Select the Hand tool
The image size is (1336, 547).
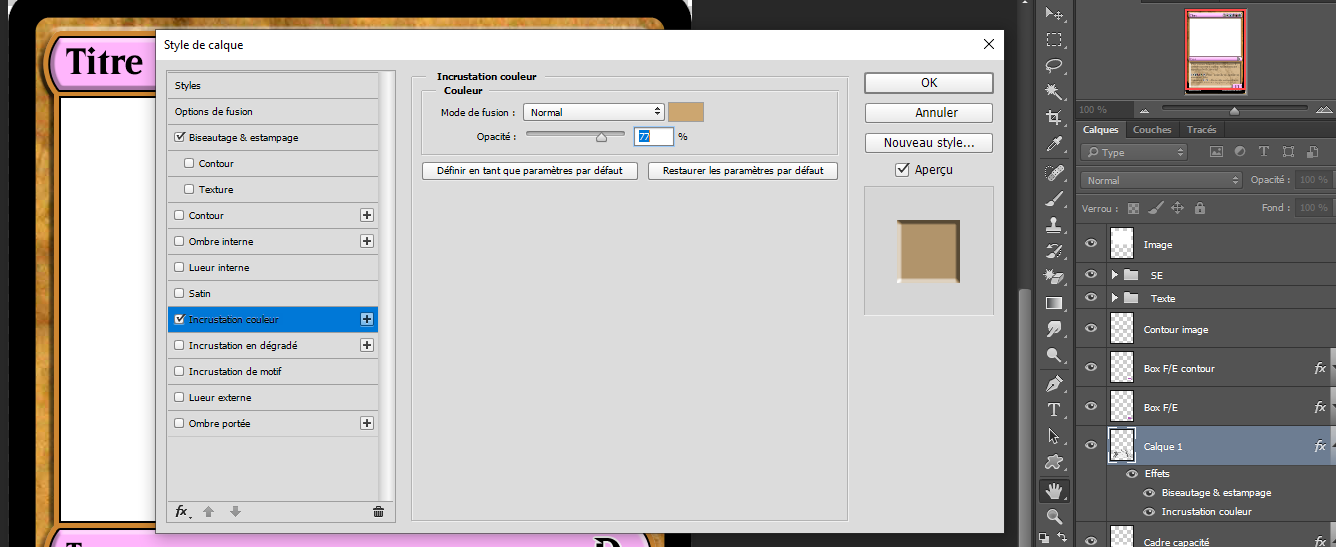click(x=1054, y=491)
